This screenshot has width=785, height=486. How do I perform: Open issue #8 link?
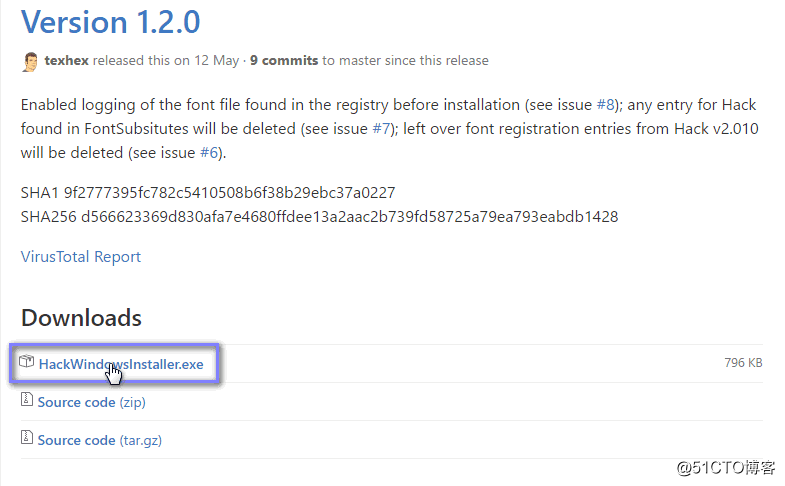605,105
